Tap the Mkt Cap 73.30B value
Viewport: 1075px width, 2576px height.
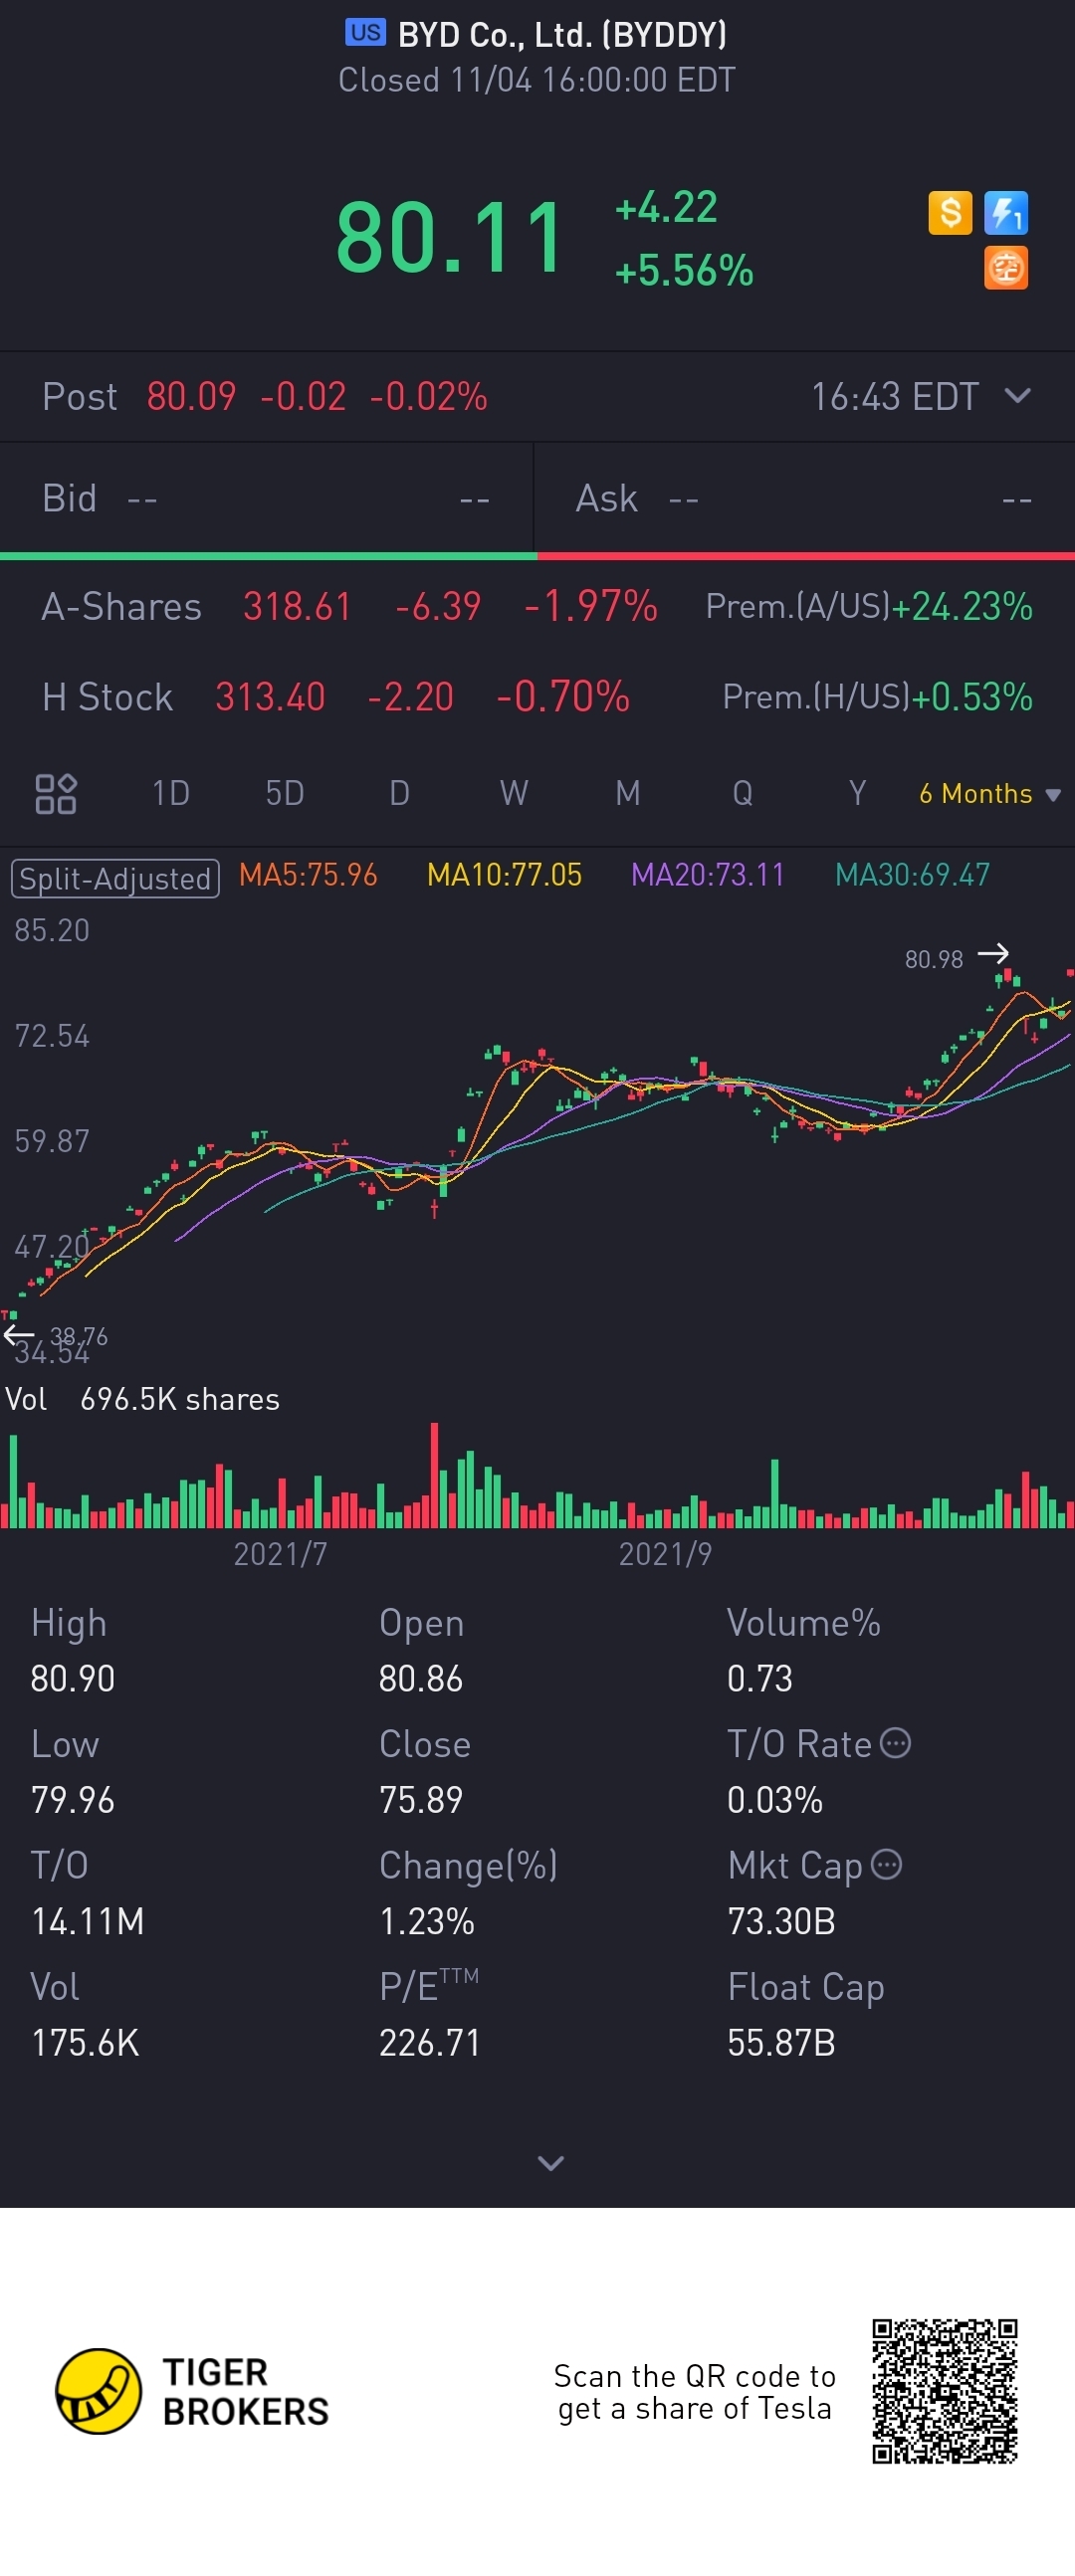pos(781,1921)
